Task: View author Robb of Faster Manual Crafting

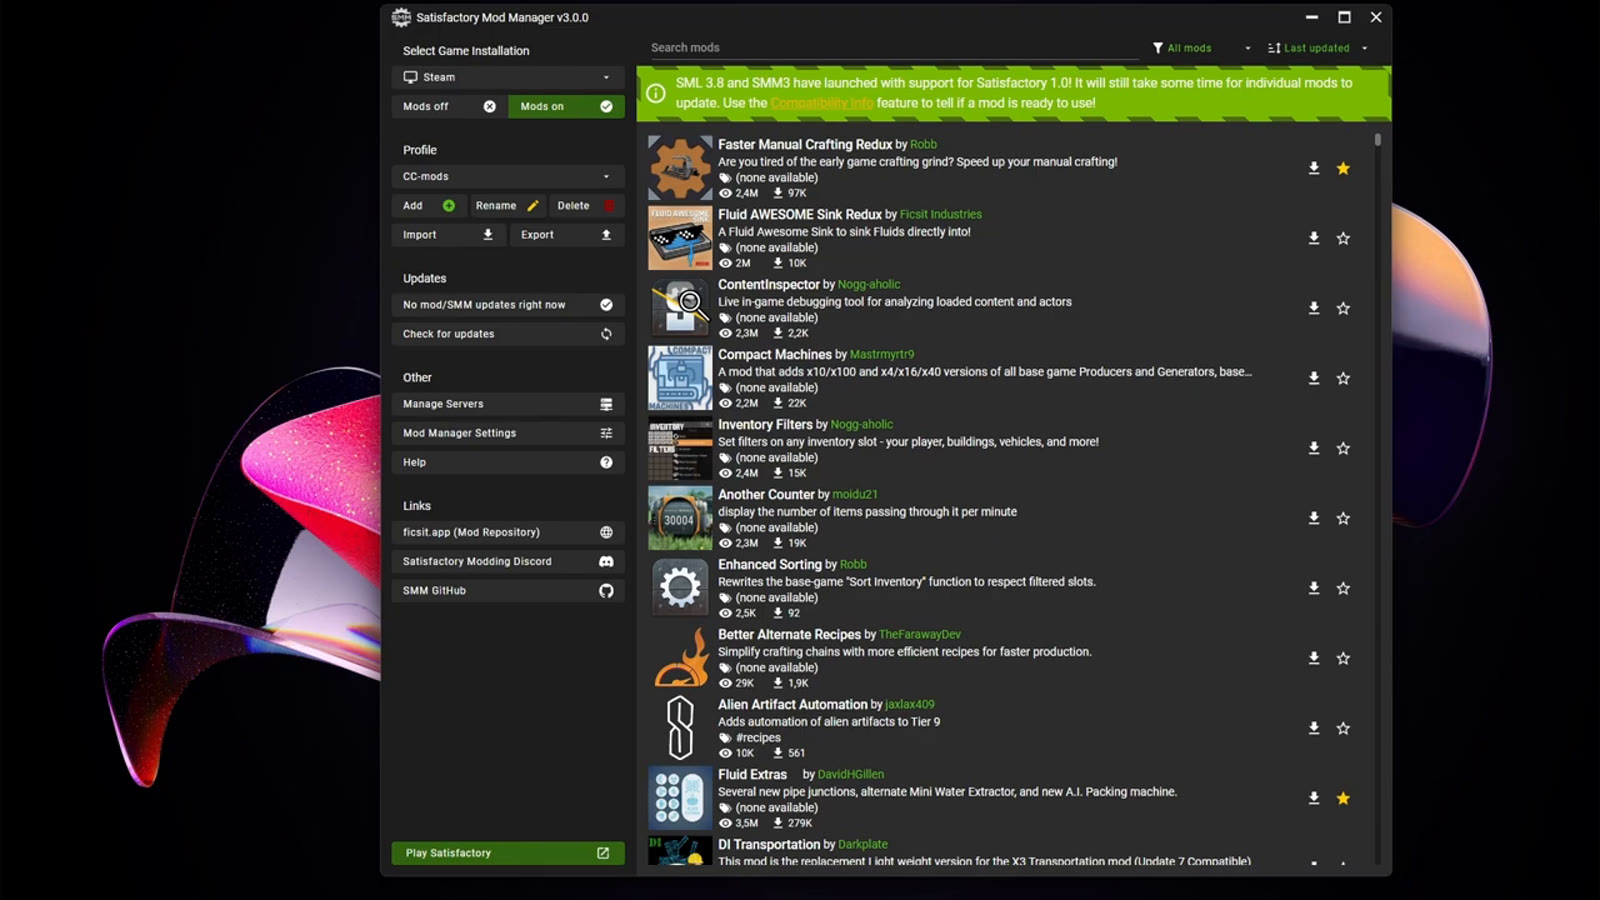Action: 923,145
